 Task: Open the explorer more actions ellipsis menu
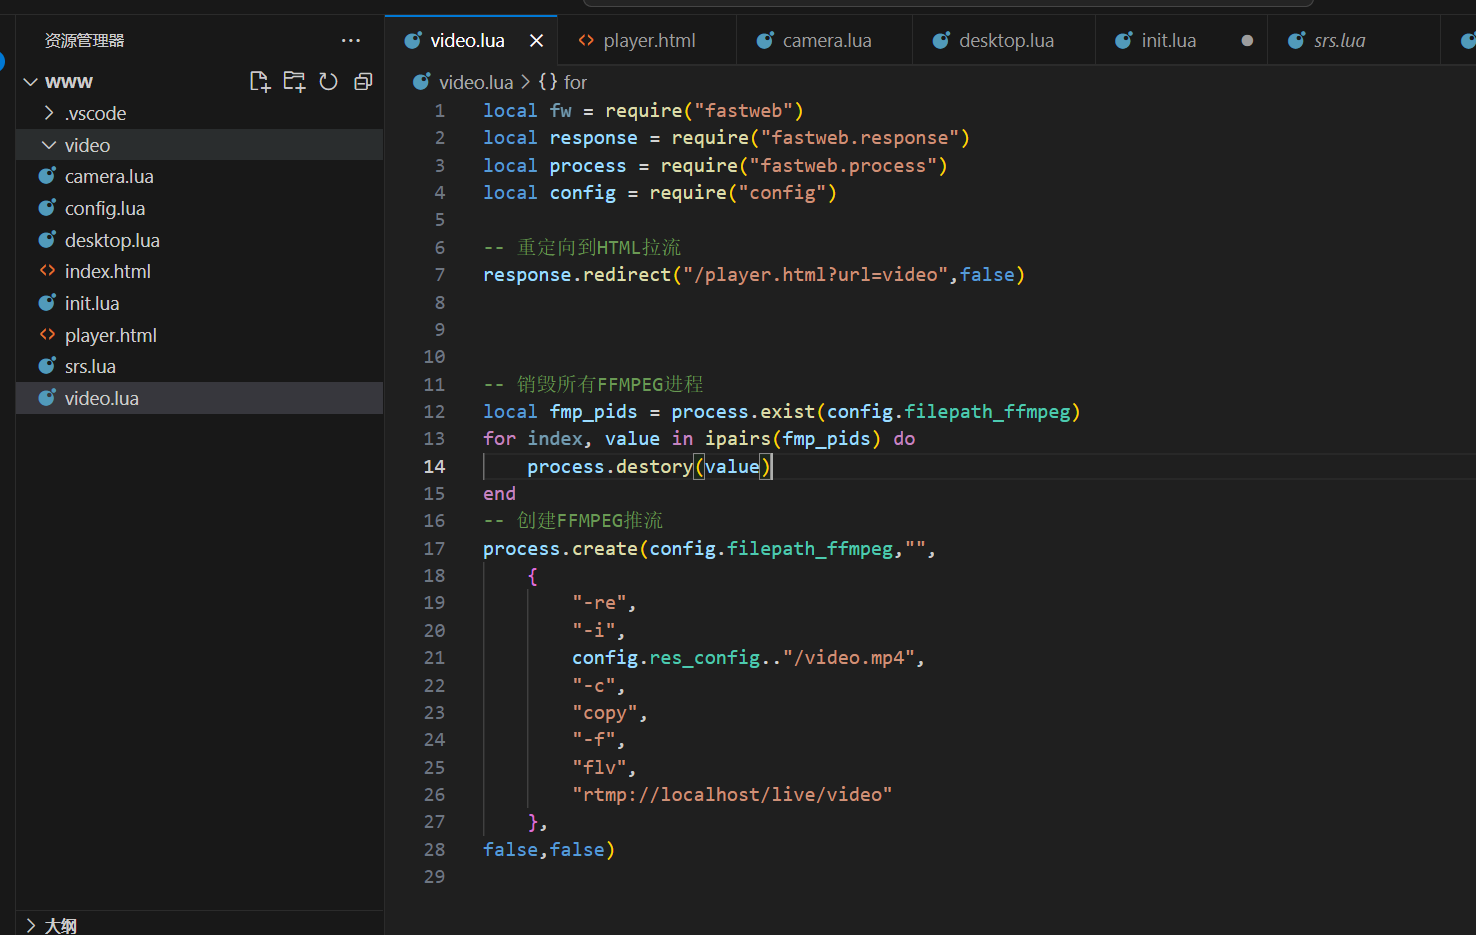(351, 41)
